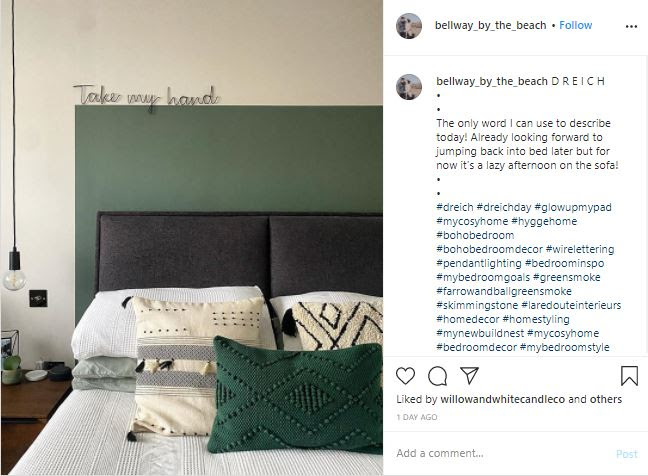Share post using paper plane icon
Image resolution: width=648 pixels, height=476 pixels.
(469, 375)
